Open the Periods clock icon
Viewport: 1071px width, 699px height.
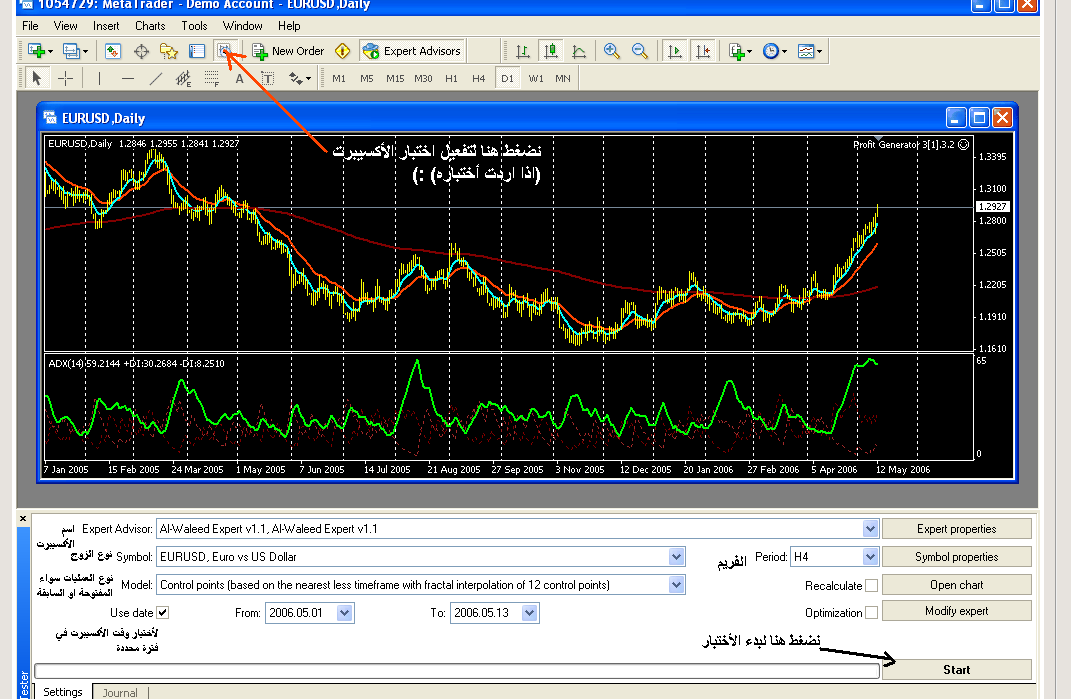[x=770, y=51]
